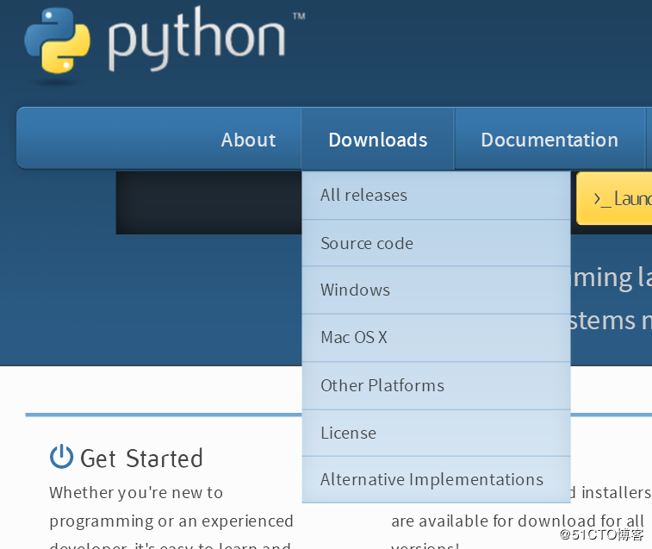Click the Get Started power icon
652x549 pixels.
pos(62,457)
